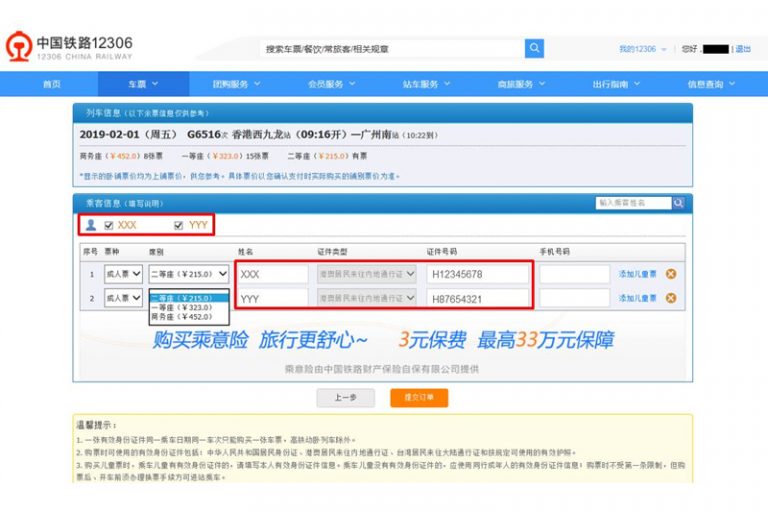Toggle the YYY passenger checkbox

tap(179, 226)
